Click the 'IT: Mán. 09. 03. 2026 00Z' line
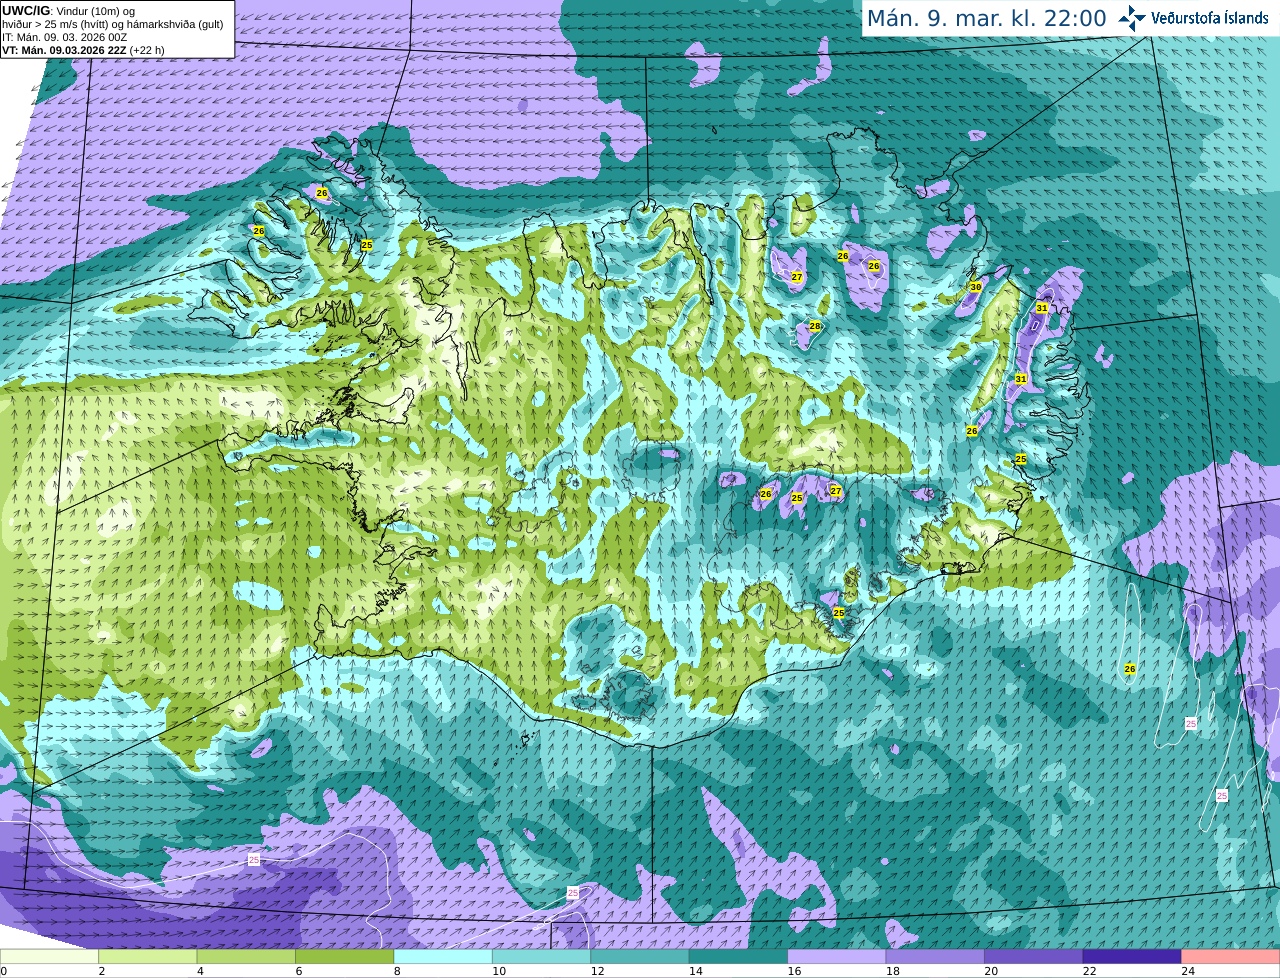Screen dimensions: 1280x978 [64, 37]
